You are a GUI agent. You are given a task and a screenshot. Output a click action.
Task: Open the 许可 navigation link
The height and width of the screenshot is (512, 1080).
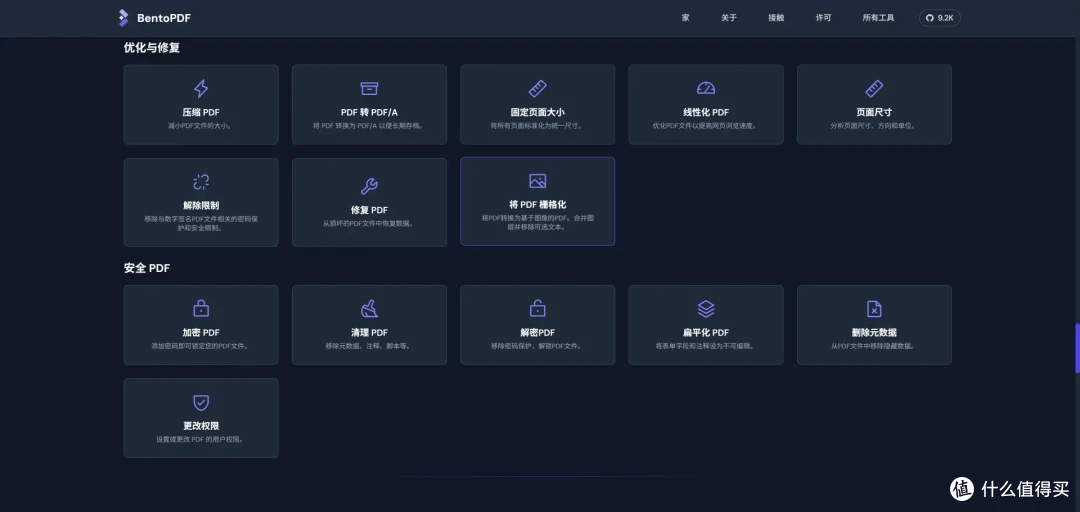click(x=823, y=18)
